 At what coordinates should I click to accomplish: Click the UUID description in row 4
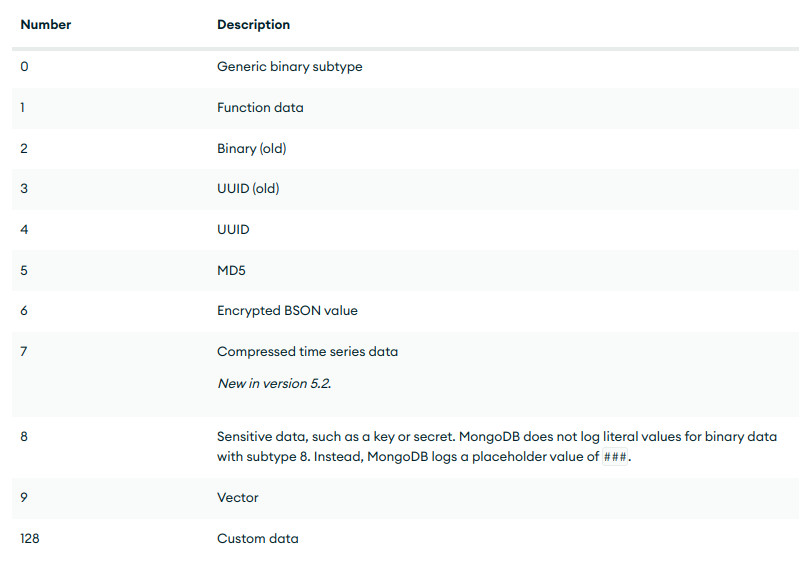point(233,230)
